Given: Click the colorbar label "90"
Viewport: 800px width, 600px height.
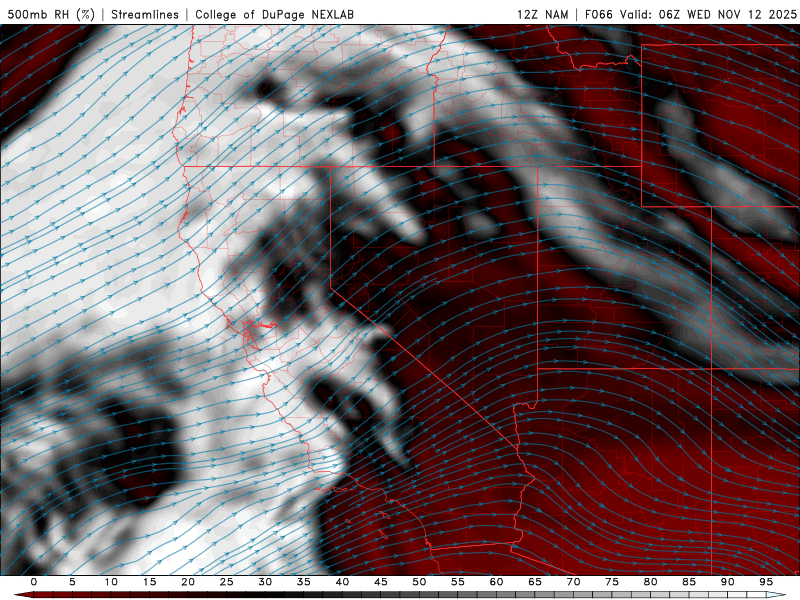Looking at the screenshot, I should [727, 582].
